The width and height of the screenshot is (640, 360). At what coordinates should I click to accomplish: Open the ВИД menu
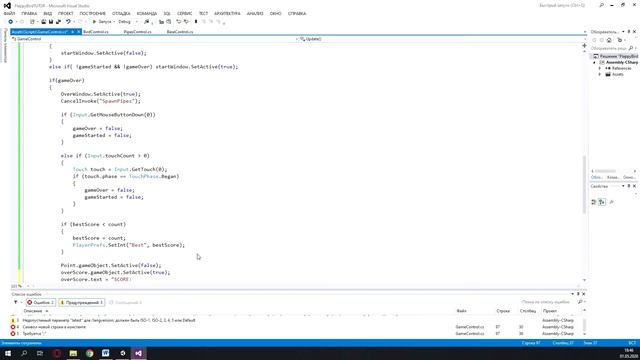pyautogui.click(x=48, y=13)
